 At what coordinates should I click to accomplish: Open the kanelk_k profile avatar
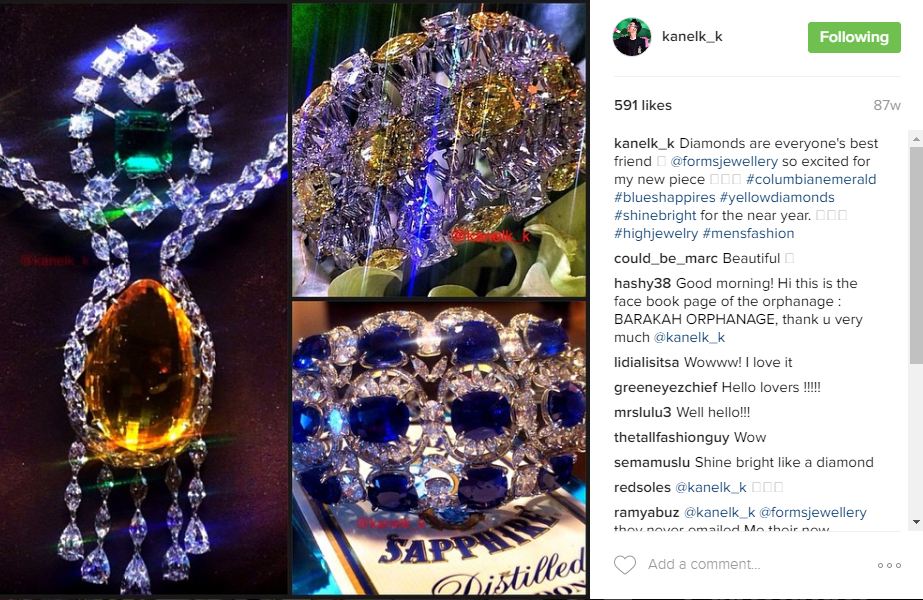click(632, 37)
